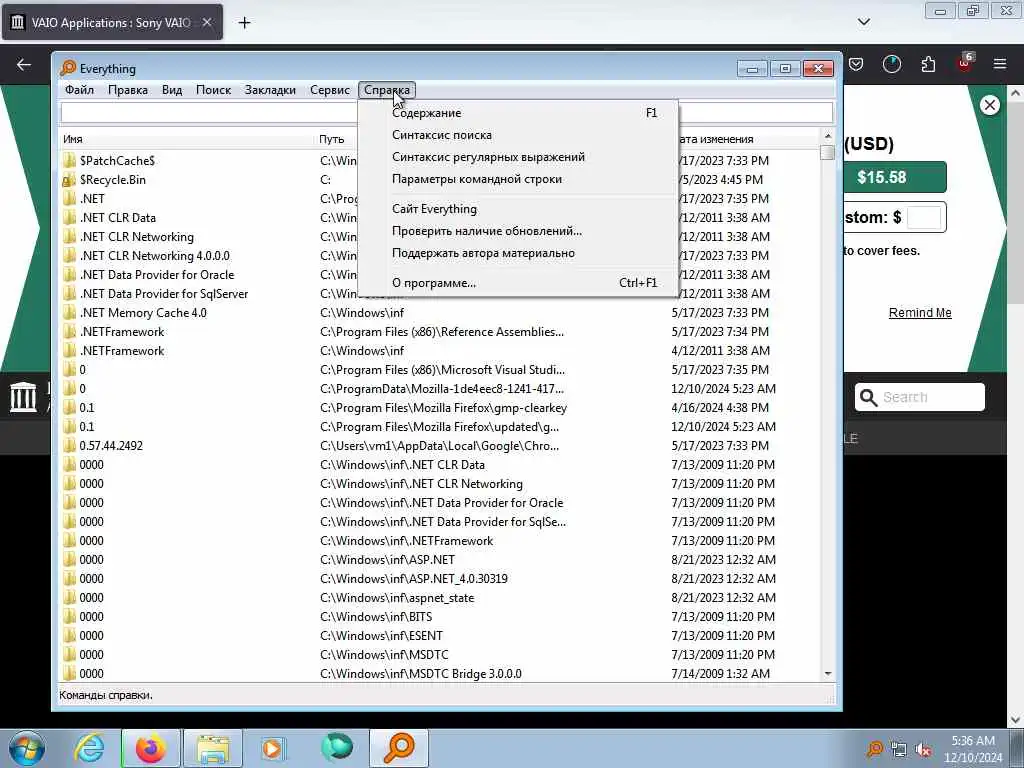Click the custom amount input field

point(924,217)
